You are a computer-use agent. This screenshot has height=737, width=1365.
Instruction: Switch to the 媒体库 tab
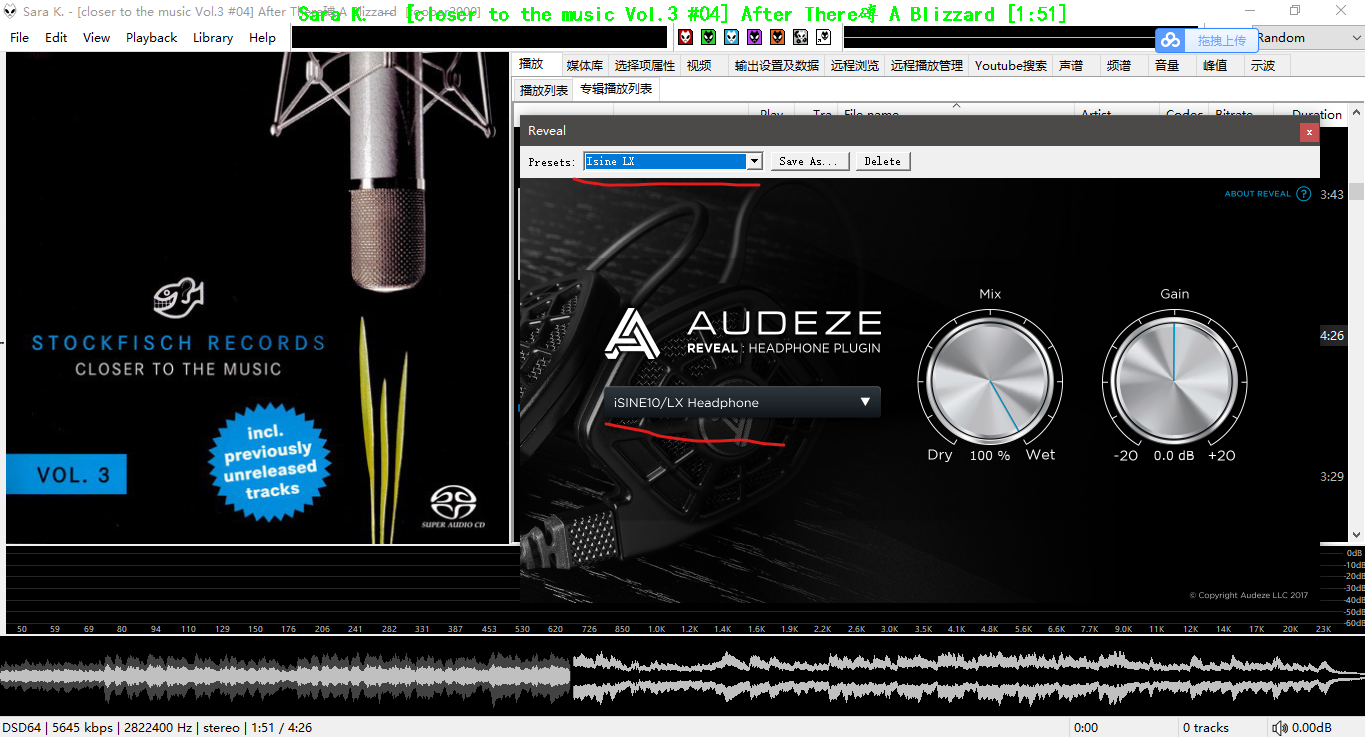point(584,65)
